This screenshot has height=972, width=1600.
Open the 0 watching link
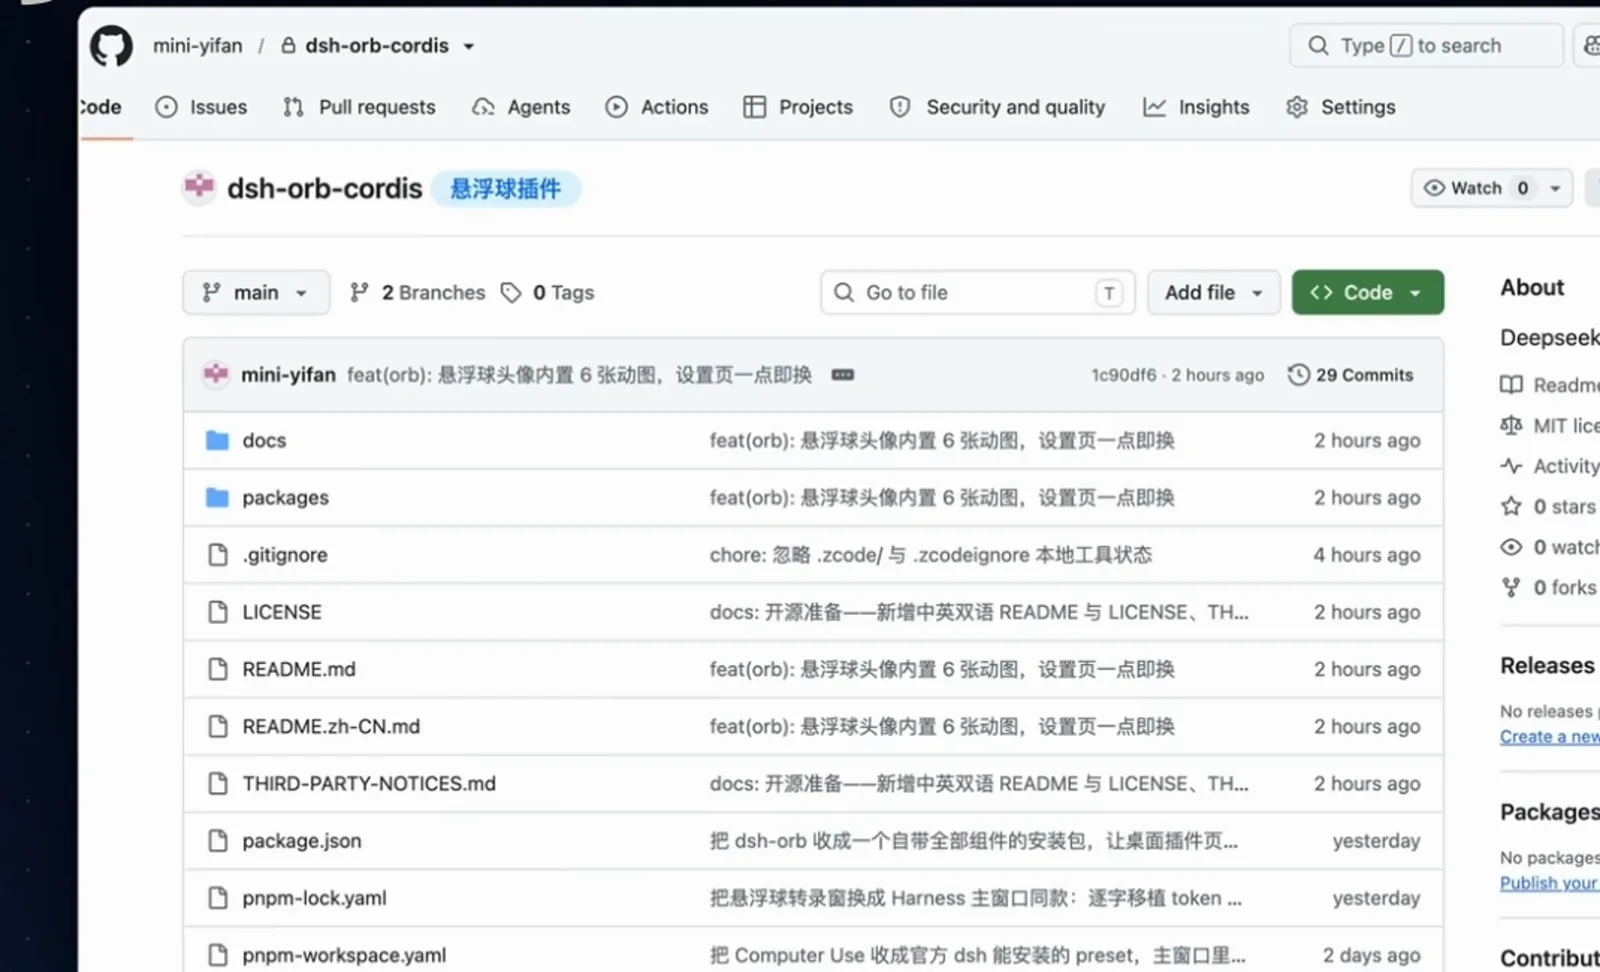1550,547
